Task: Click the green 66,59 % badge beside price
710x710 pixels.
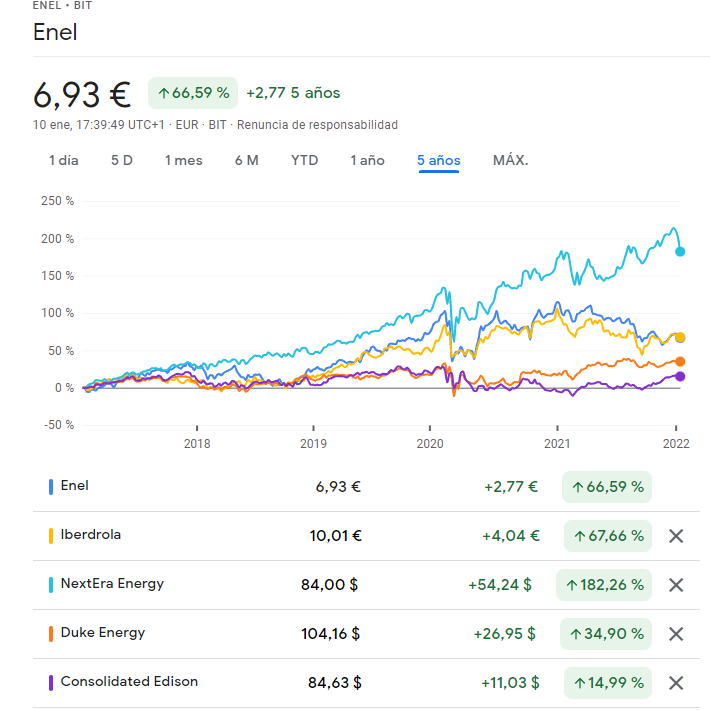Action: point(193,93)
